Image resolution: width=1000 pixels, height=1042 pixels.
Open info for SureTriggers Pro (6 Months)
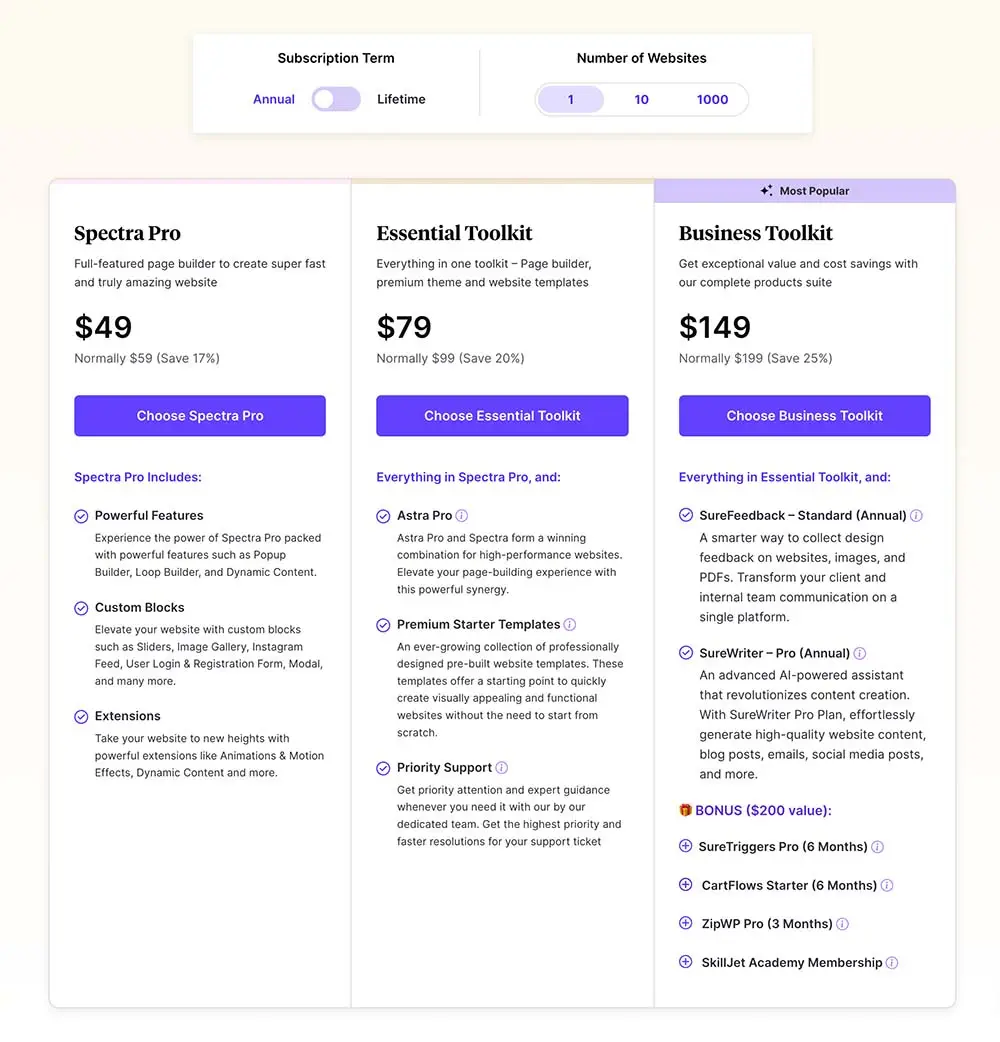coord(878,847)
